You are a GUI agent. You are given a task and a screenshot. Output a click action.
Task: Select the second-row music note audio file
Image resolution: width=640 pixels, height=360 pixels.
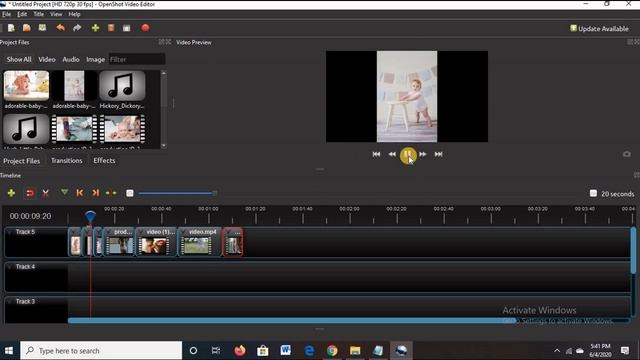(26, 129)
